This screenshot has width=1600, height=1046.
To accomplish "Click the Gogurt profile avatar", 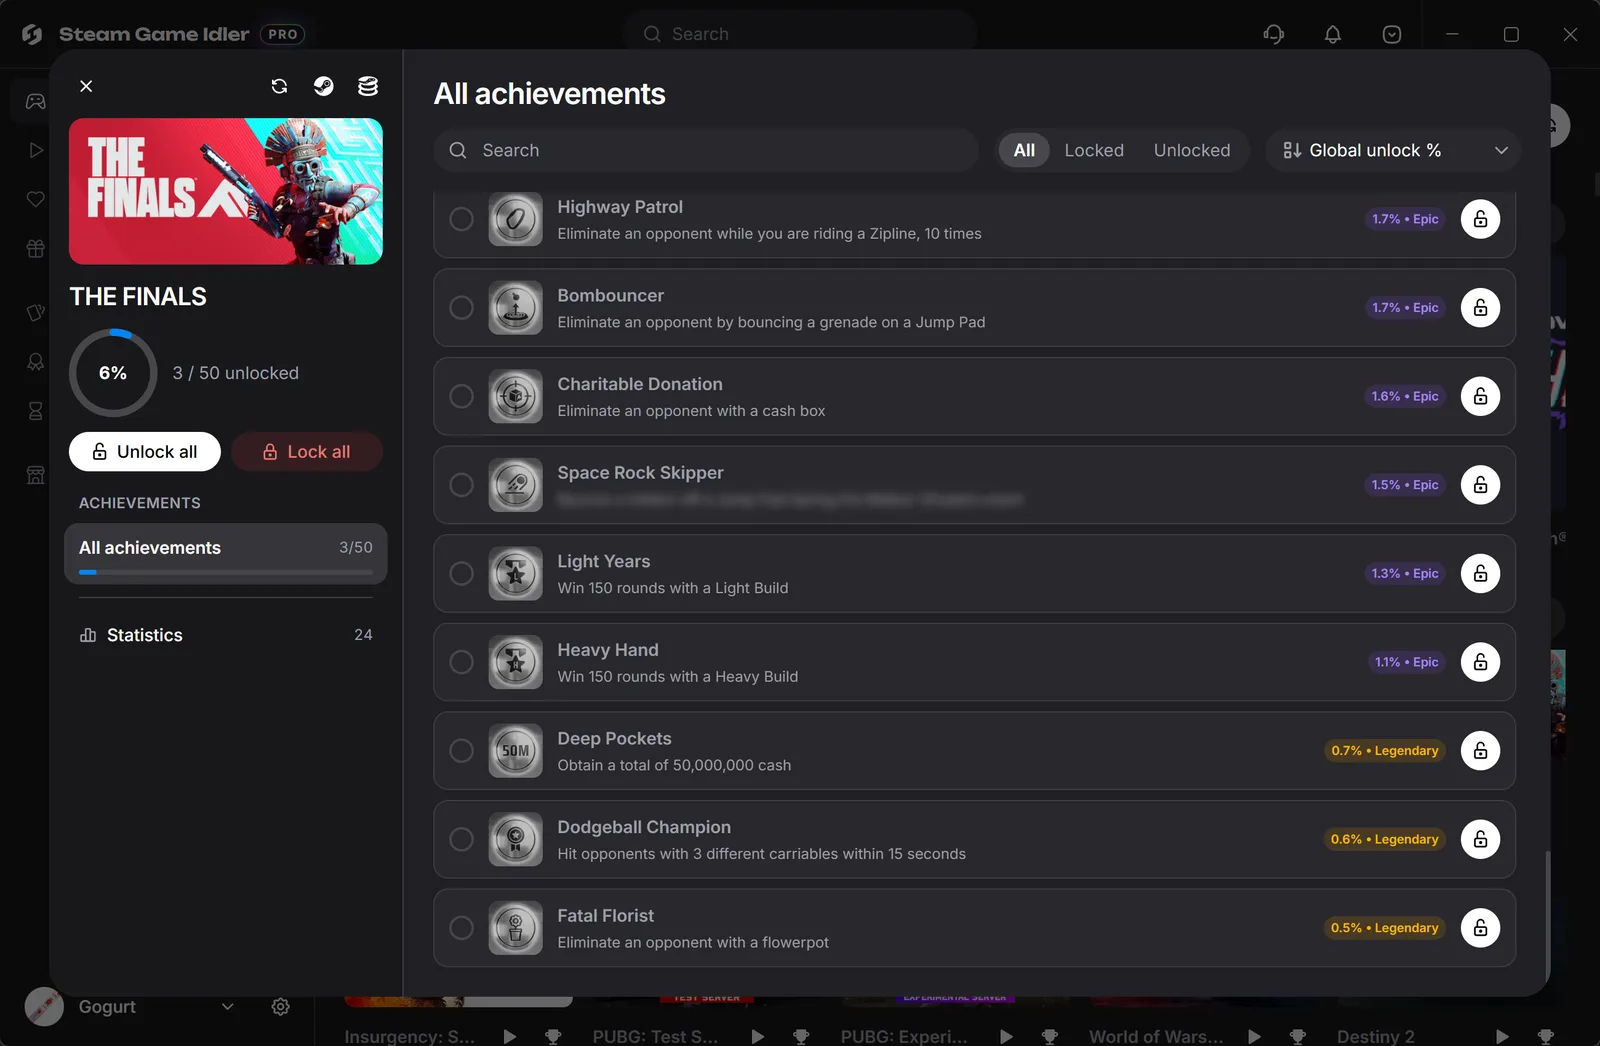I will (44, 1006).
